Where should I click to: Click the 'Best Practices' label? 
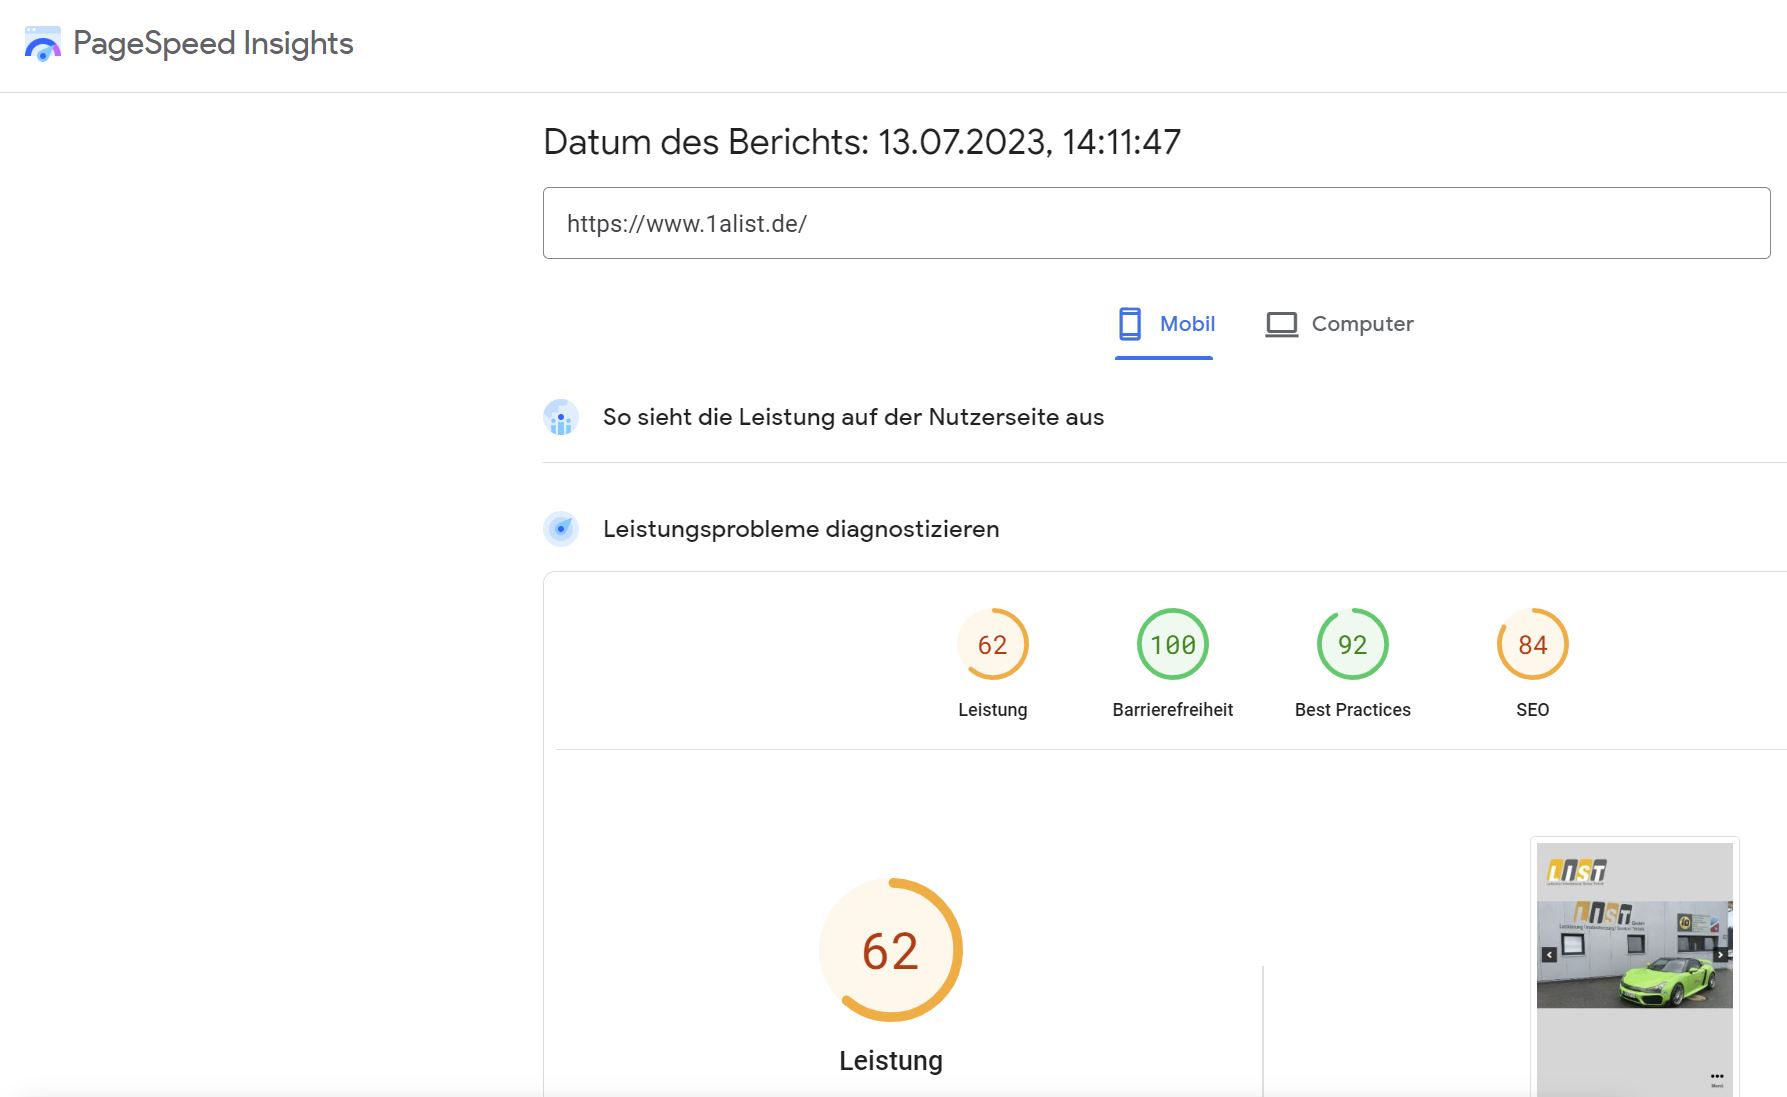[x=1353, y=710]
